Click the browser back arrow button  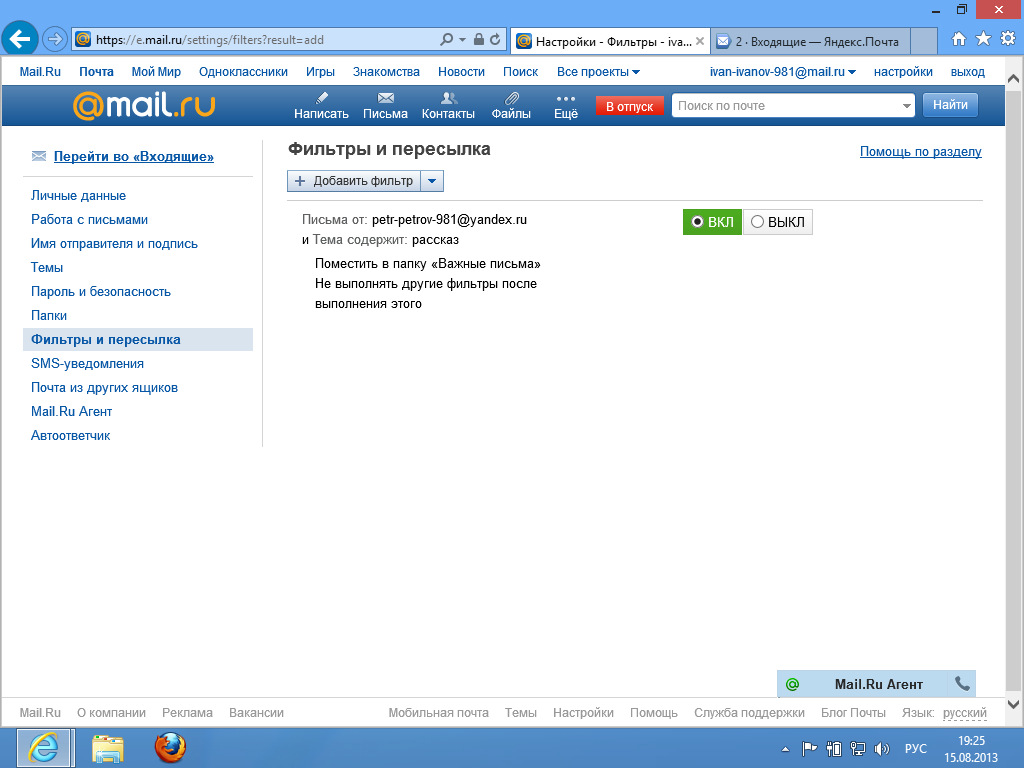(20, 39)
